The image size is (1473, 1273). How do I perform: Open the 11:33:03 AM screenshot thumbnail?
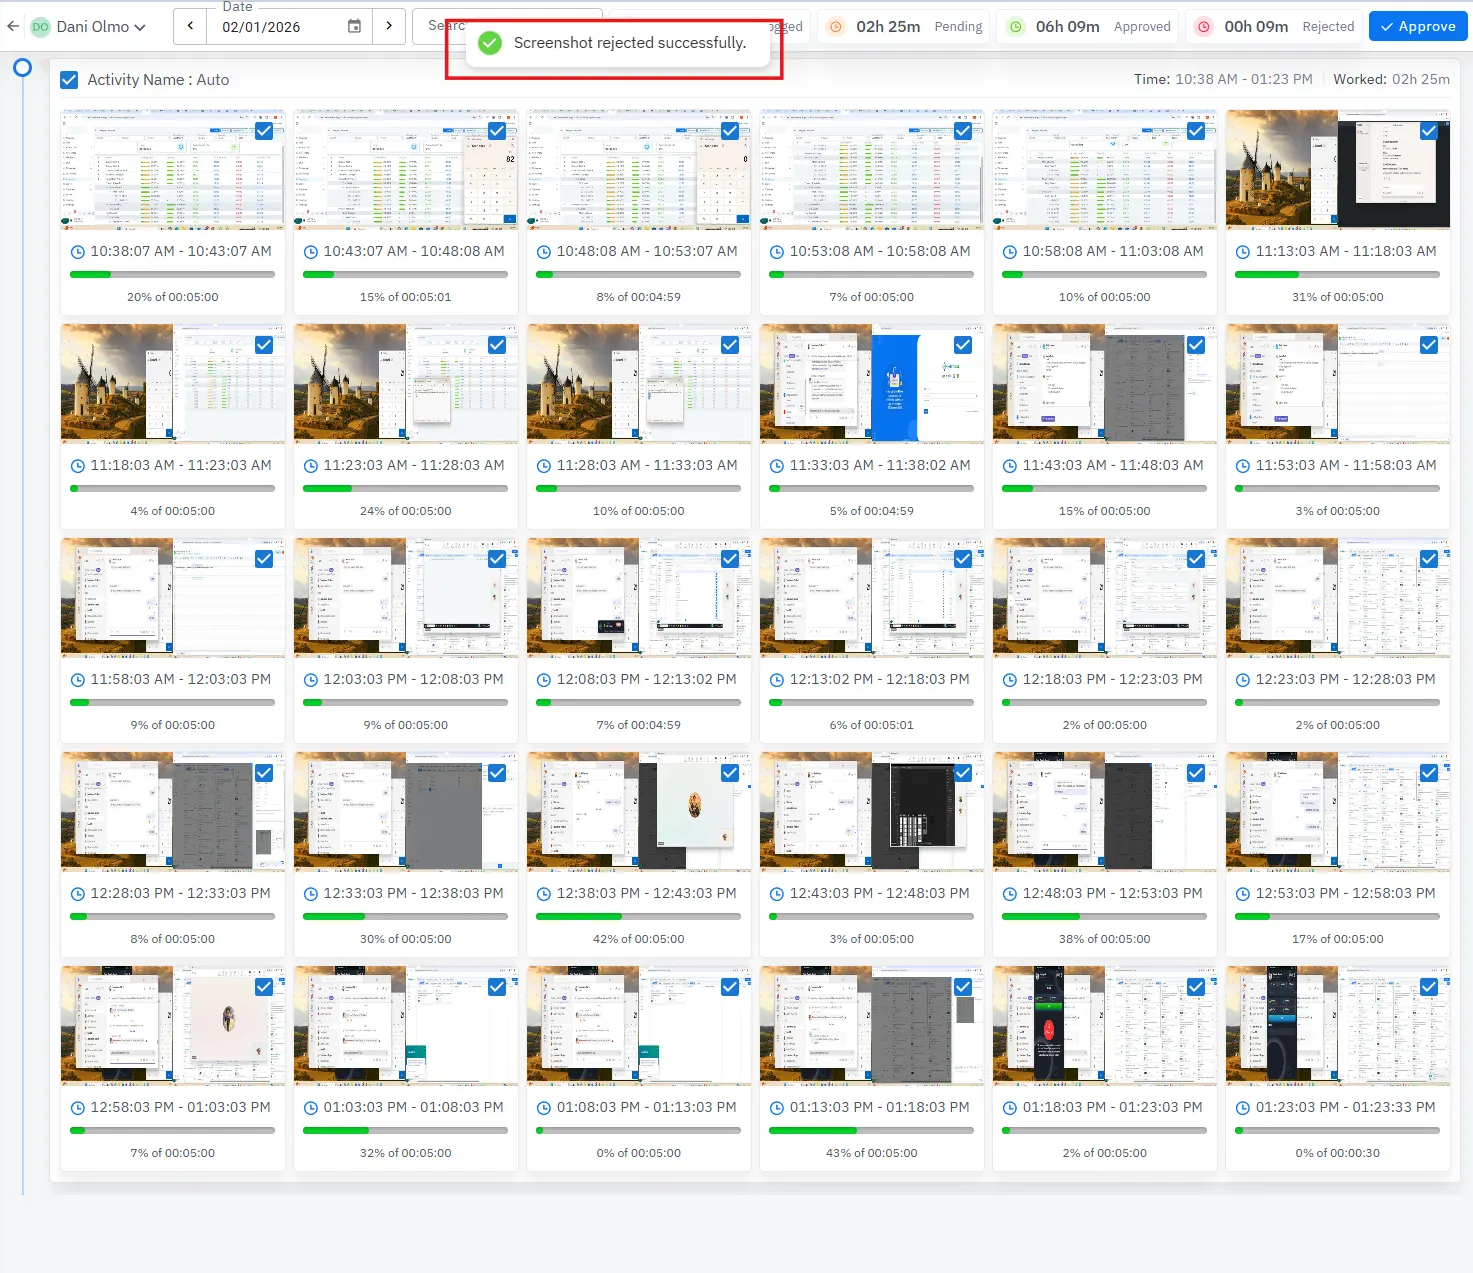click(x=871, y=383)
